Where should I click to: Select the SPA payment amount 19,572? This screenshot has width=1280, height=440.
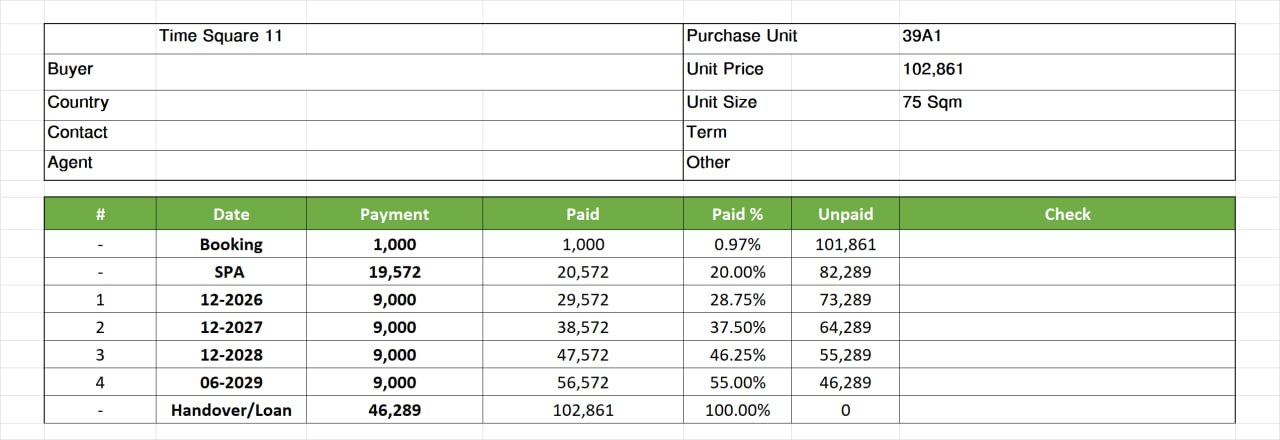394,272
